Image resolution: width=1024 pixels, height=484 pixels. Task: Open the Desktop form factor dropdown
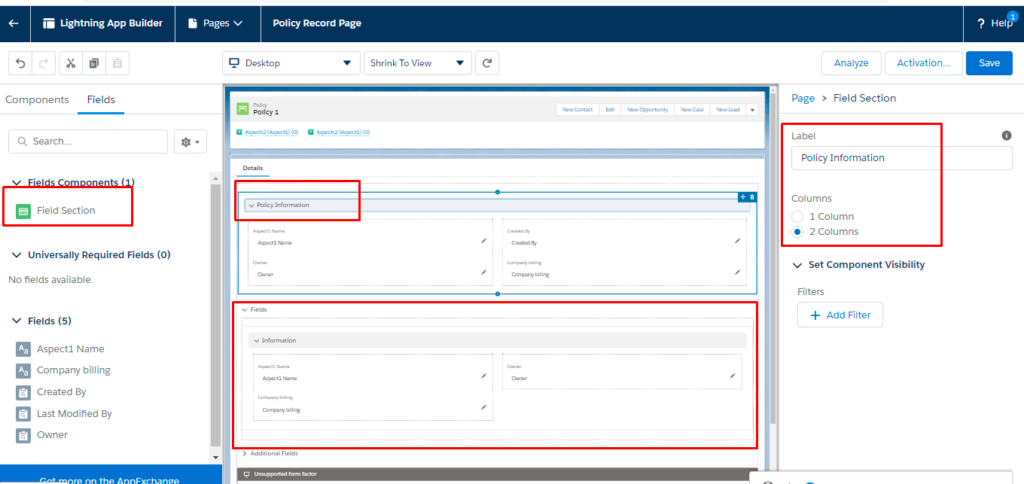tap(291, 63)
